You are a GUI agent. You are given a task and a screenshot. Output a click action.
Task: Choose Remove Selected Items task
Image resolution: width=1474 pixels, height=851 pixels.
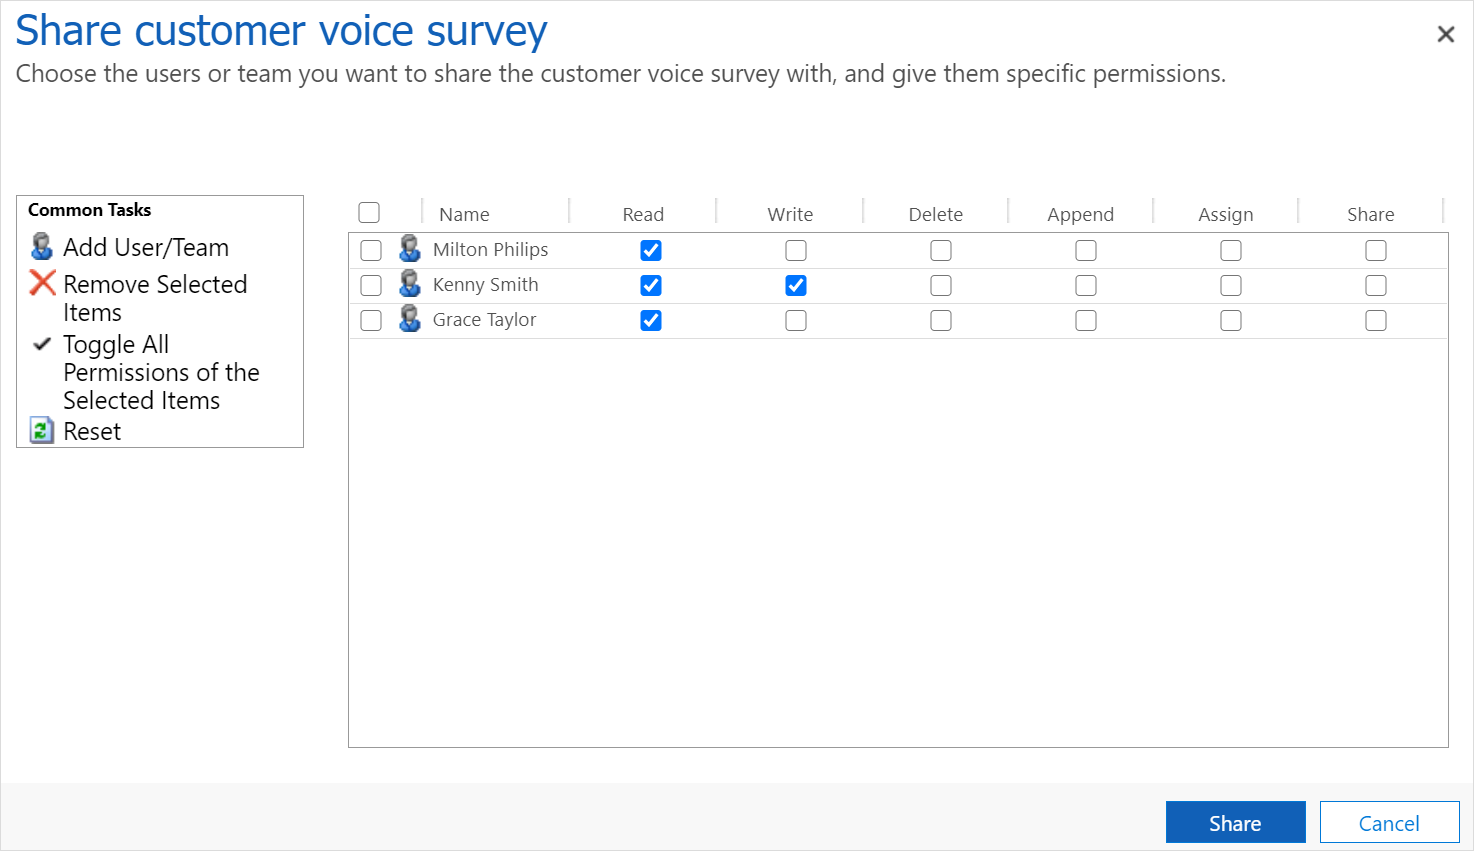pyautogui.click(x=155, y=298)
